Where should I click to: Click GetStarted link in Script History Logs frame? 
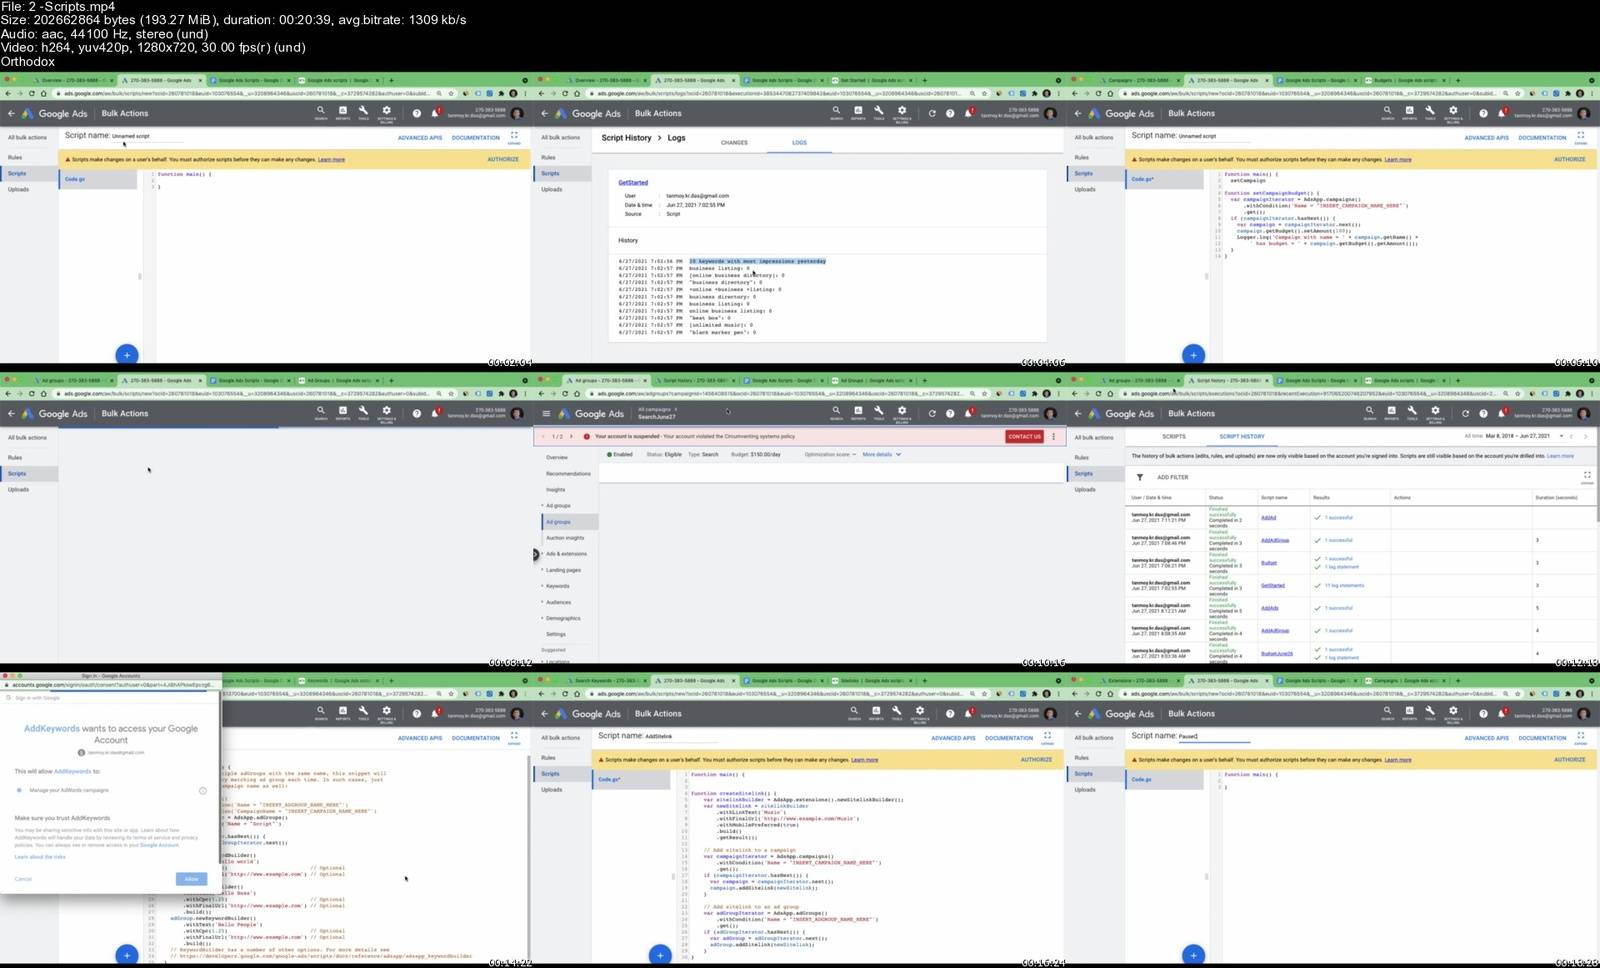point(633,182)
